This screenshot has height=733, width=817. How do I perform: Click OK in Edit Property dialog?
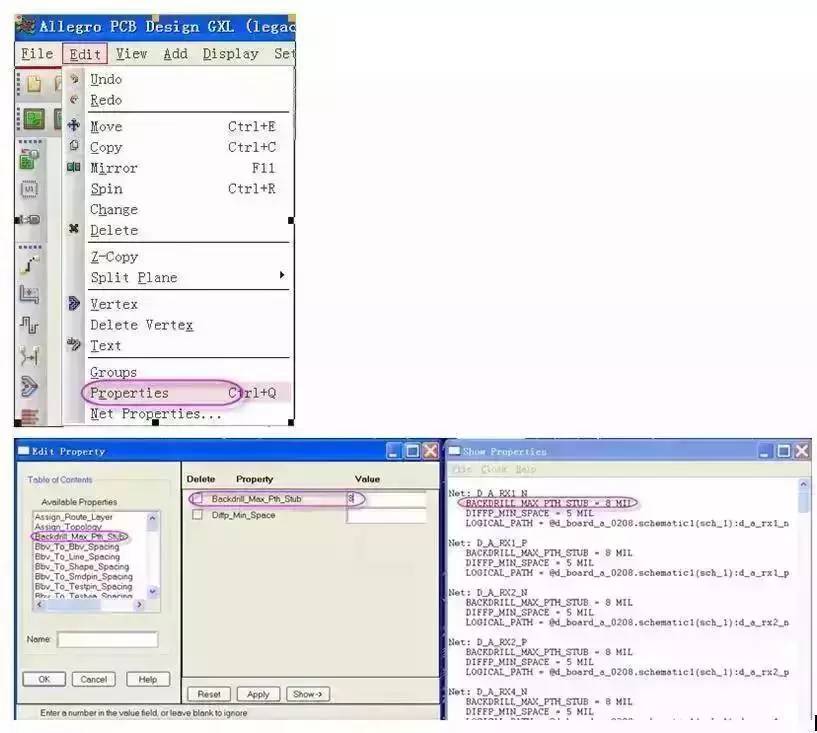click(44, 679)
